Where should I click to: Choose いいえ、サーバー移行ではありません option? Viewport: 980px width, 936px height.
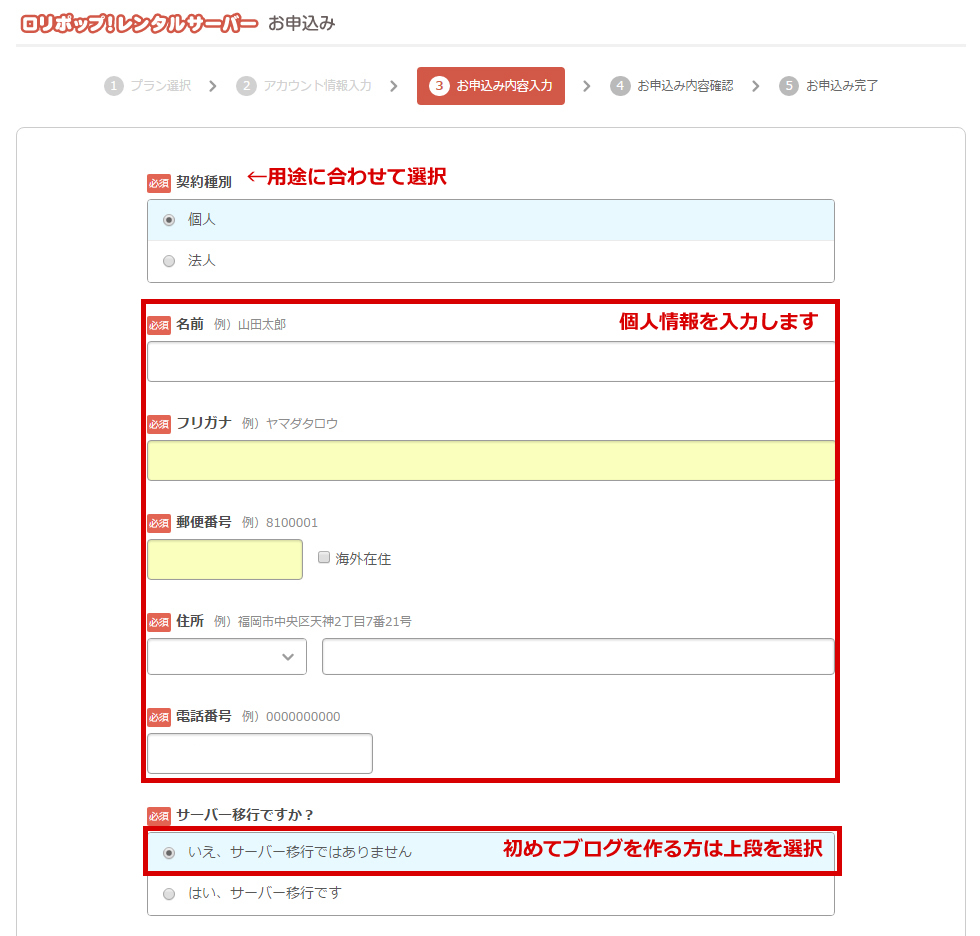[x=169, y=853]
